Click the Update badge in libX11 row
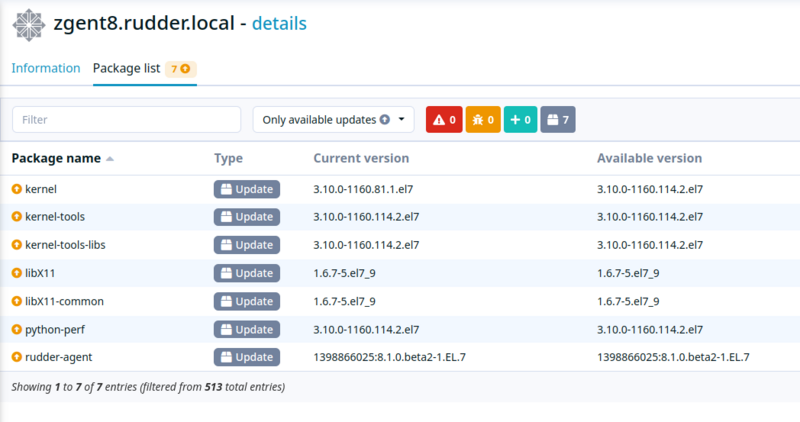This screenshot has width=800, height=422. (247, 273)
